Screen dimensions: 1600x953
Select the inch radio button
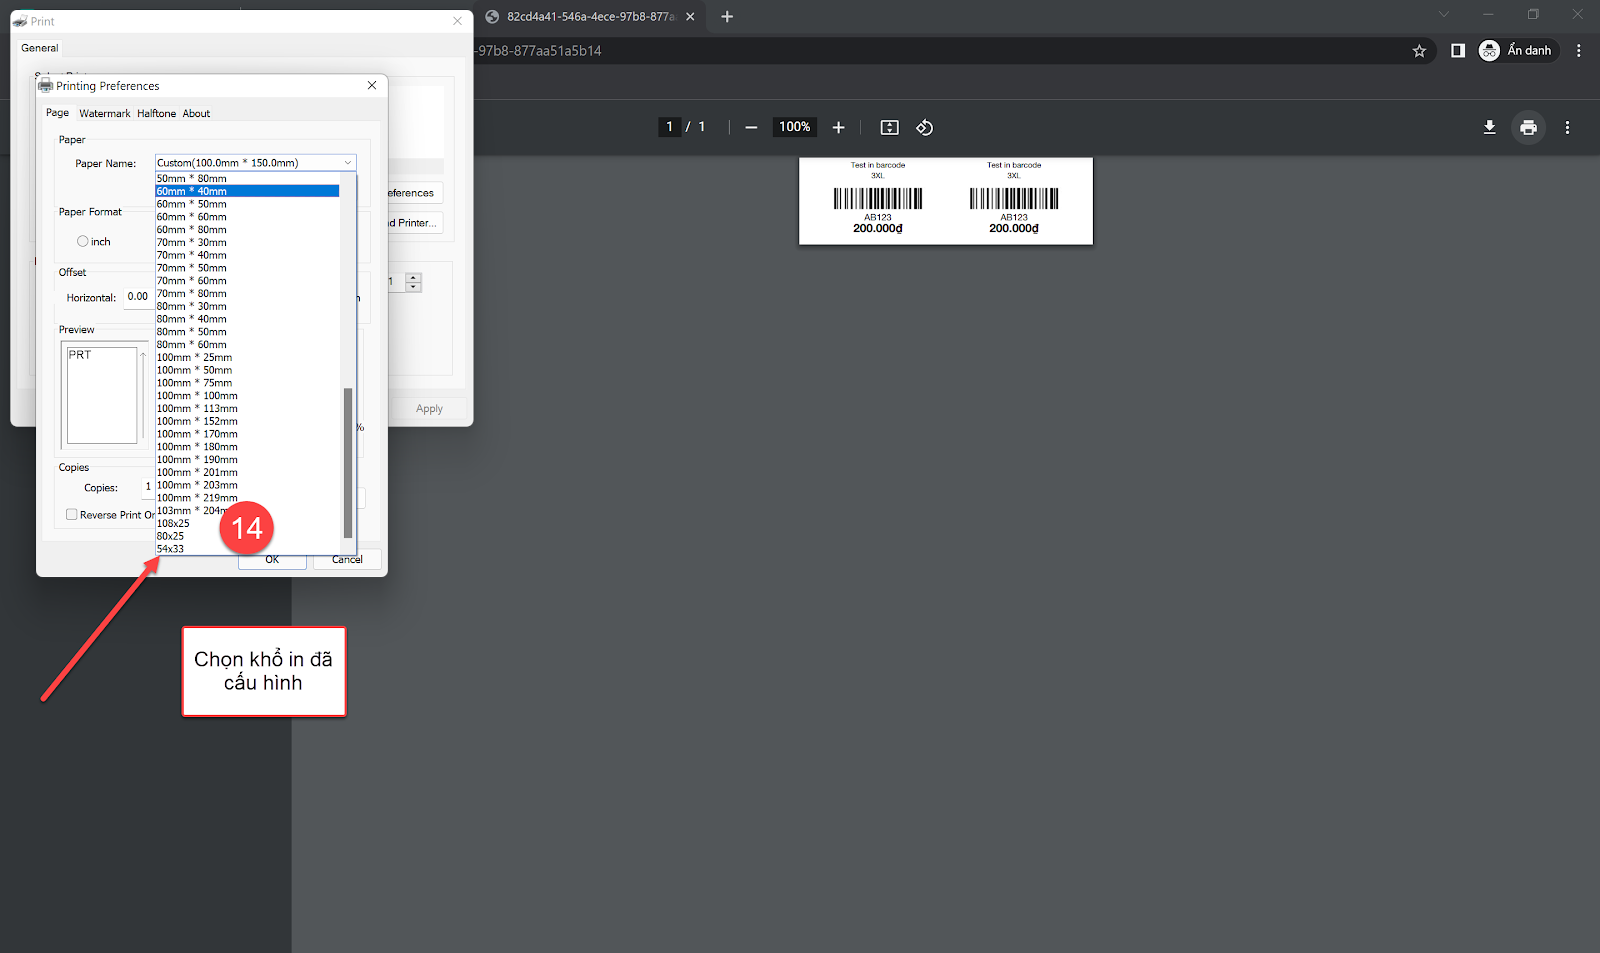83,241
